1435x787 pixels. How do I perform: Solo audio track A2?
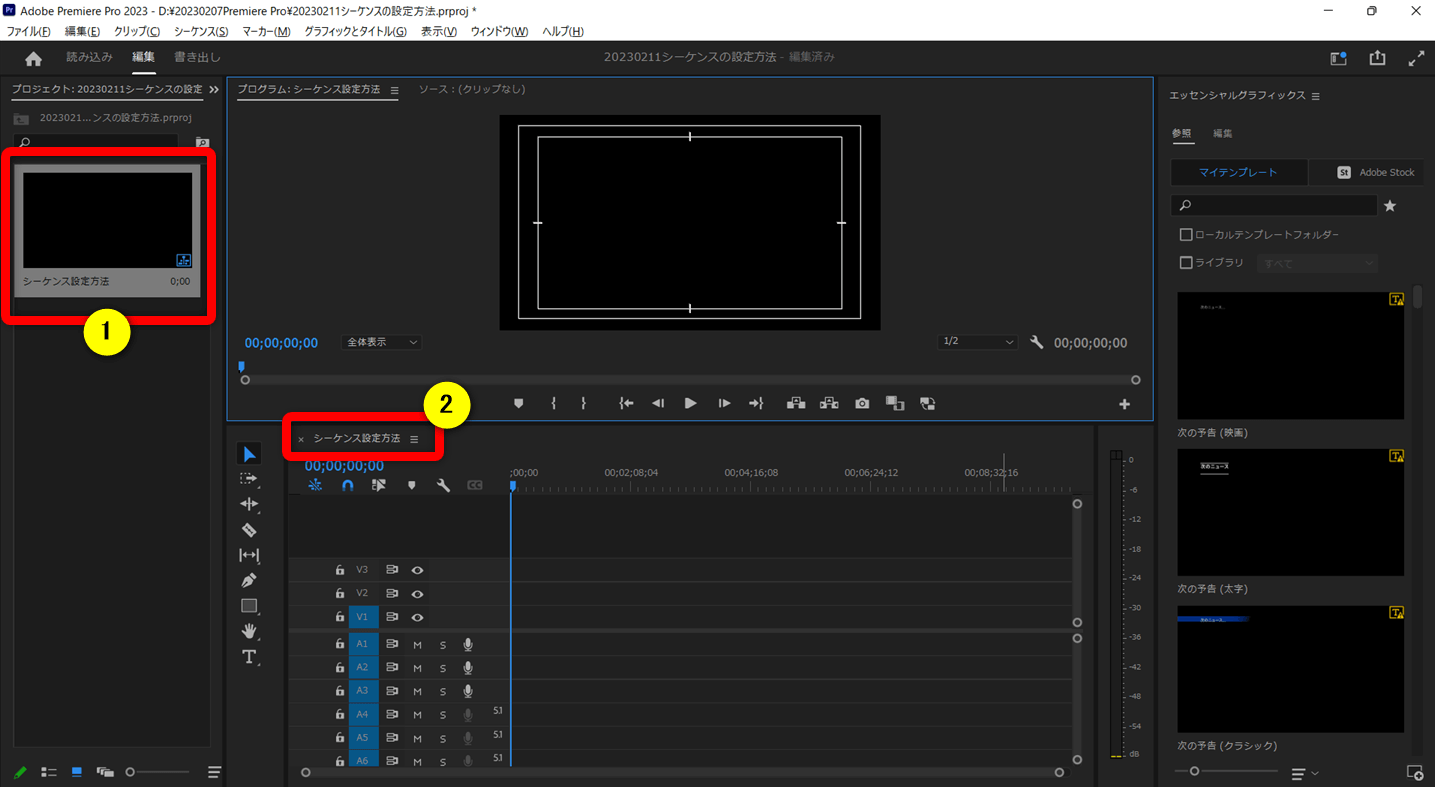pos(443,668)
